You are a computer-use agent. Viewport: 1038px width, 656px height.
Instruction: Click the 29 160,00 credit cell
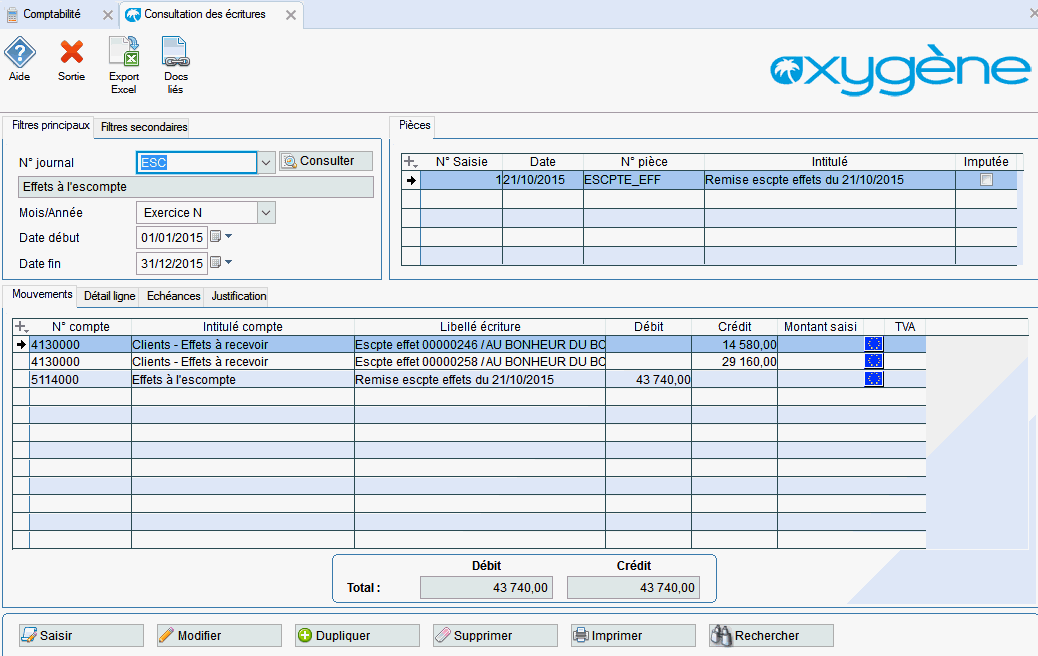pyautogui.click(x=734, y=361)
